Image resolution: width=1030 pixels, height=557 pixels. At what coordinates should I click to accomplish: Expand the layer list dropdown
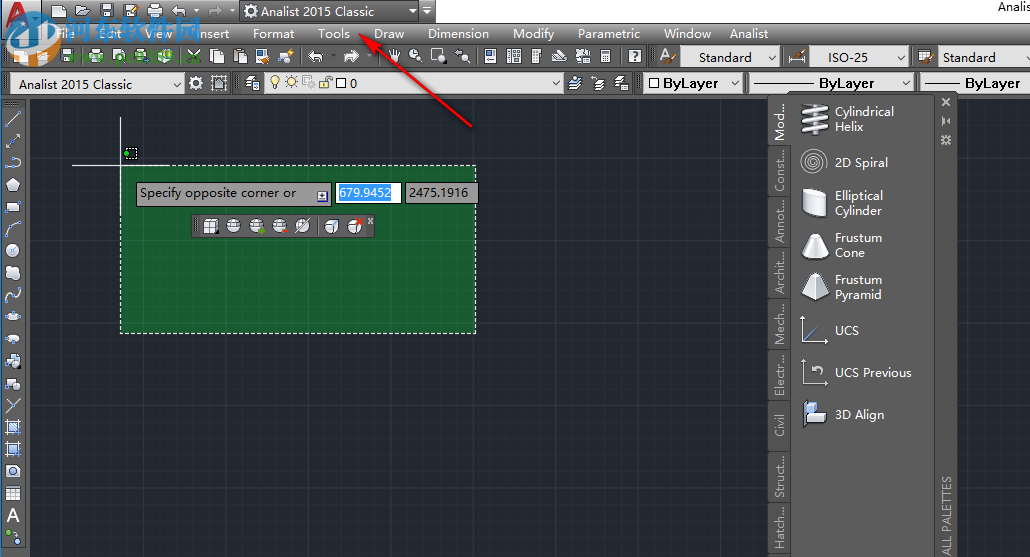point(556,83)
